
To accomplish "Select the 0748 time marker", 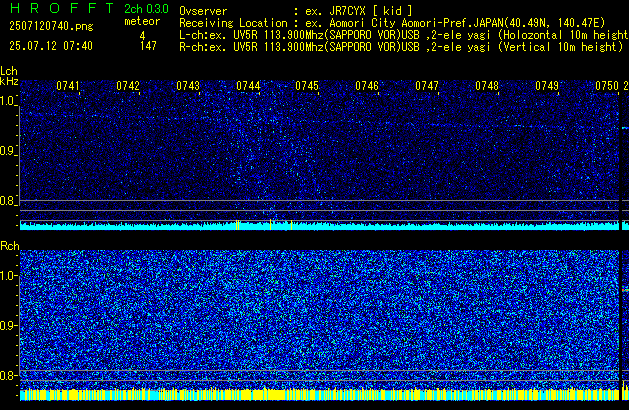I will click(x=487, y=86).
